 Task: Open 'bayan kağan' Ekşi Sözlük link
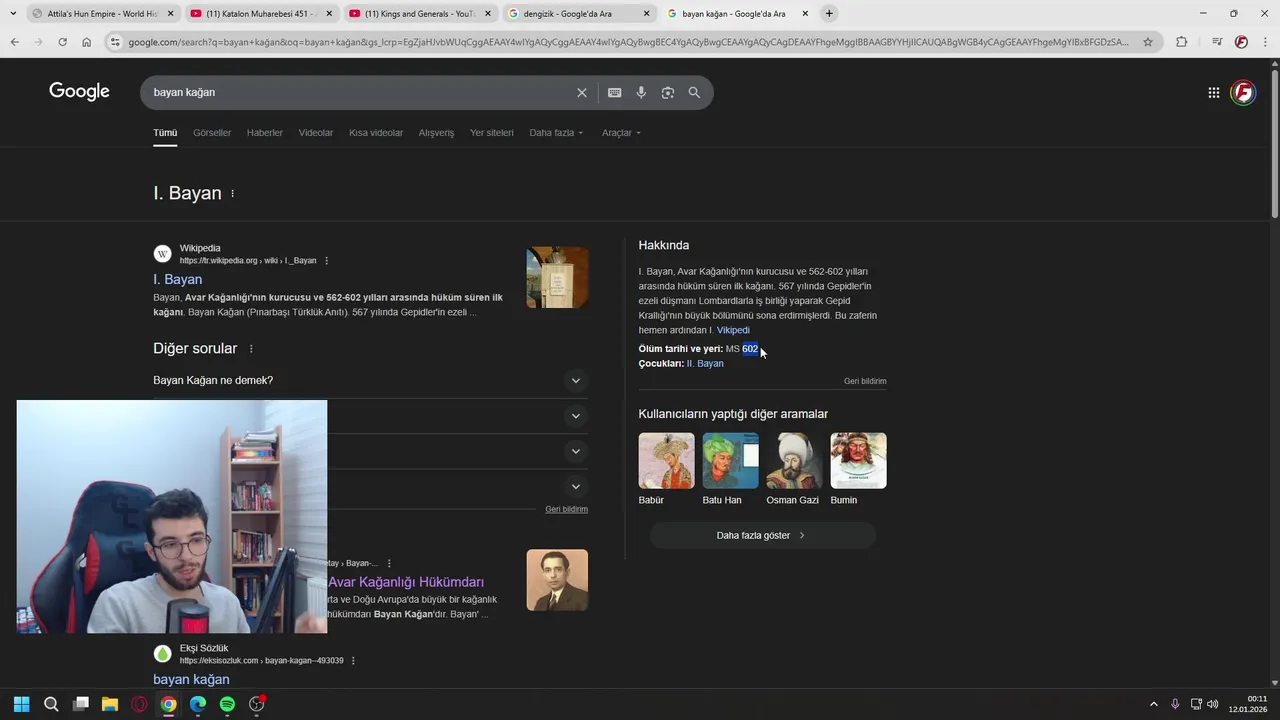point(191,680)
